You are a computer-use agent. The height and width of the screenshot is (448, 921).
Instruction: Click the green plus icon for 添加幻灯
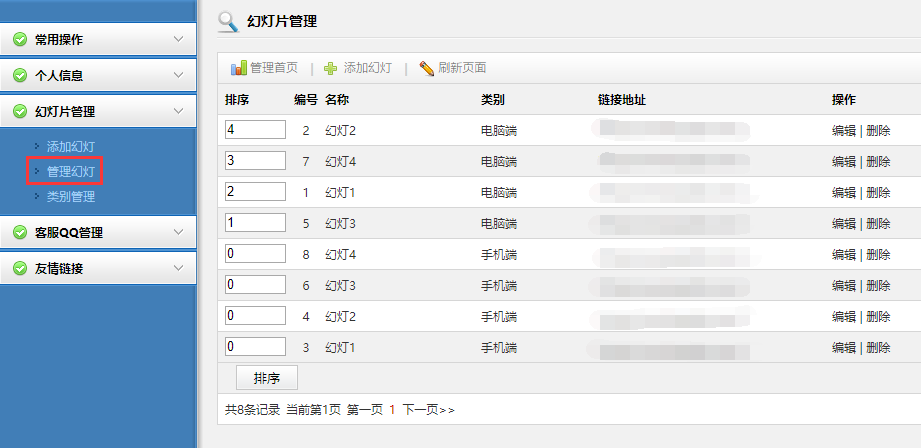pos(331,68)
